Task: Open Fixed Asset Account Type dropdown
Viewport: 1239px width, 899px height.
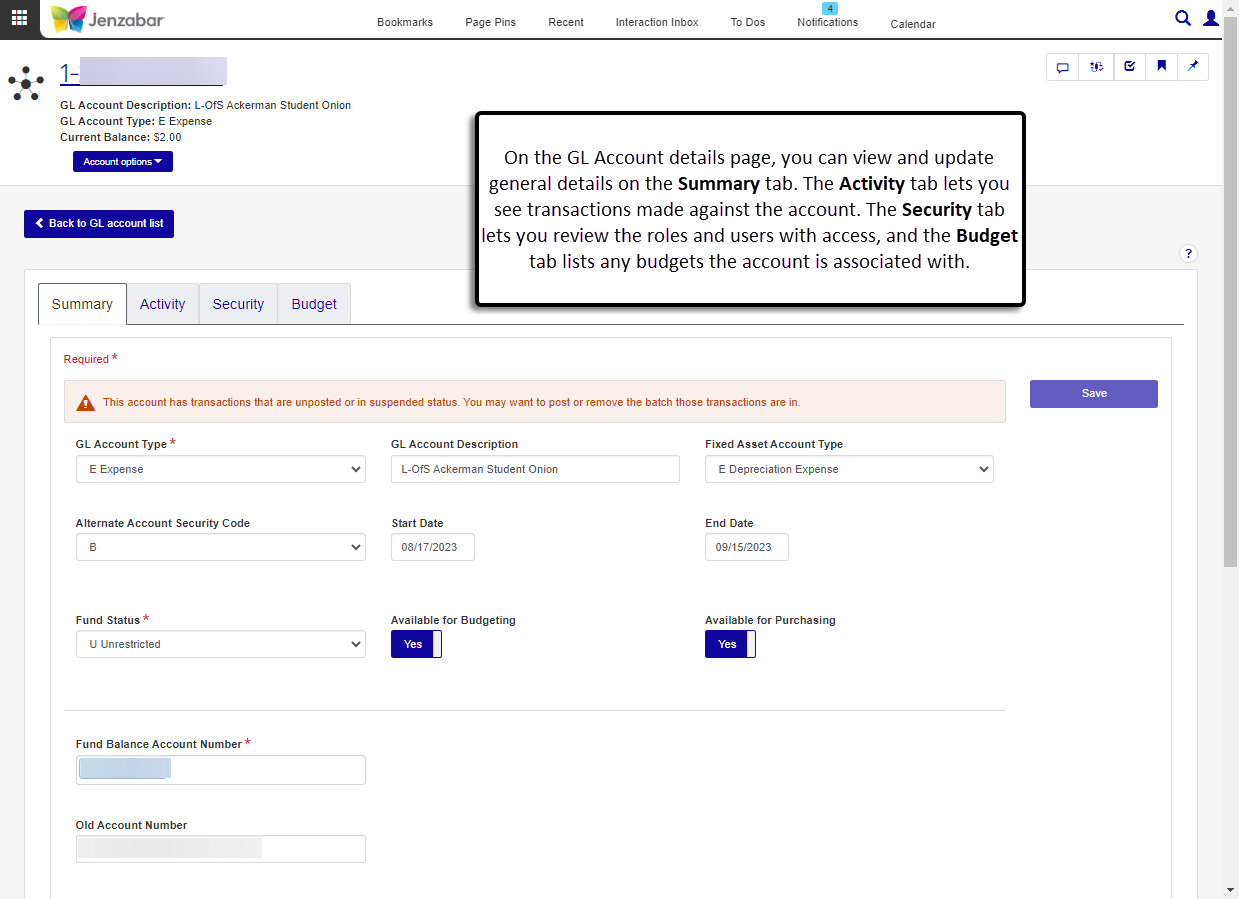Action: point(849,469)
